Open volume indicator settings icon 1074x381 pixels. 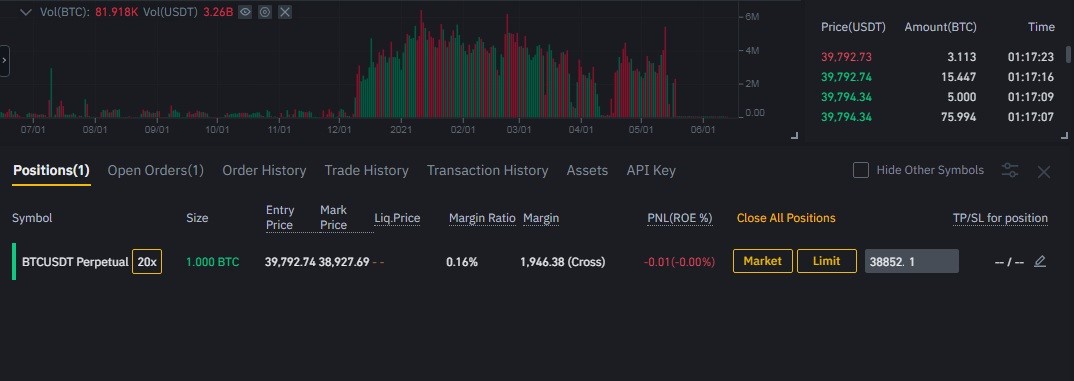265,12
